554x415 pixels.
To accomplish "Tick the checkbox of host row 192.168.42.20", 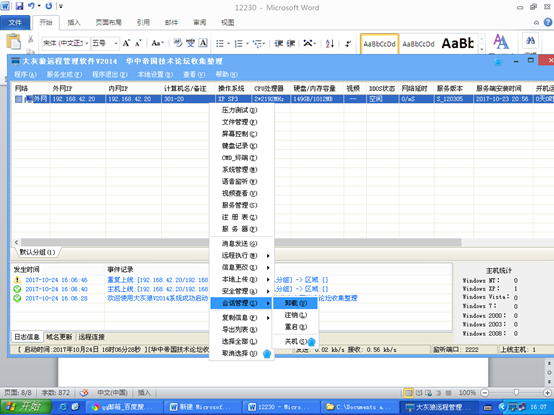I will coord(18,99).
